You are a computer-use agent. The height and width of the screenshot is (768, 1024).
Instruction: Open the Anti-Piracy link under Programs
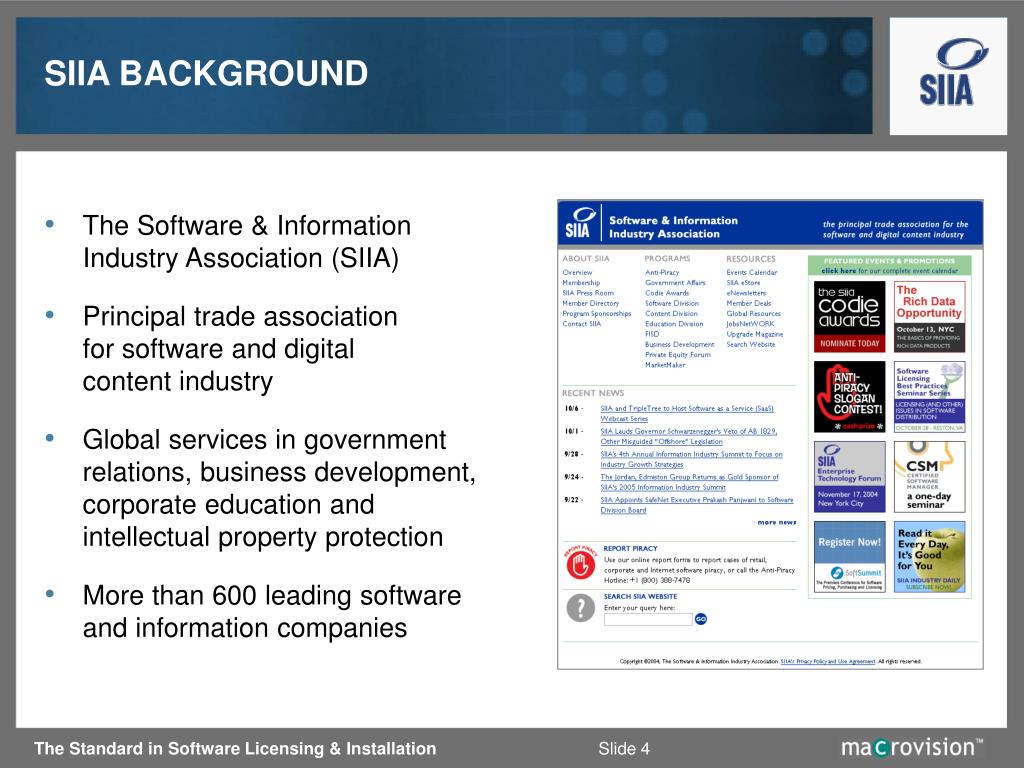point(662,272)
